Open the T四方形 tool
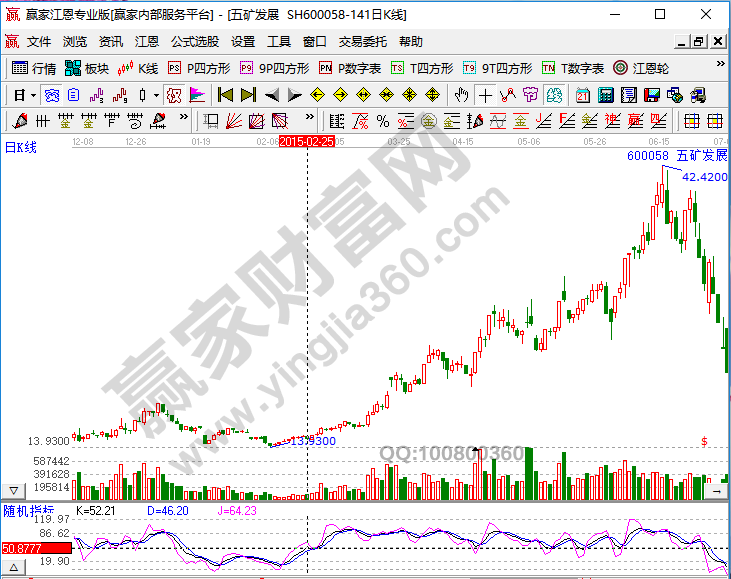The height and width of the screenshot is (579, 731). point(422,69)
